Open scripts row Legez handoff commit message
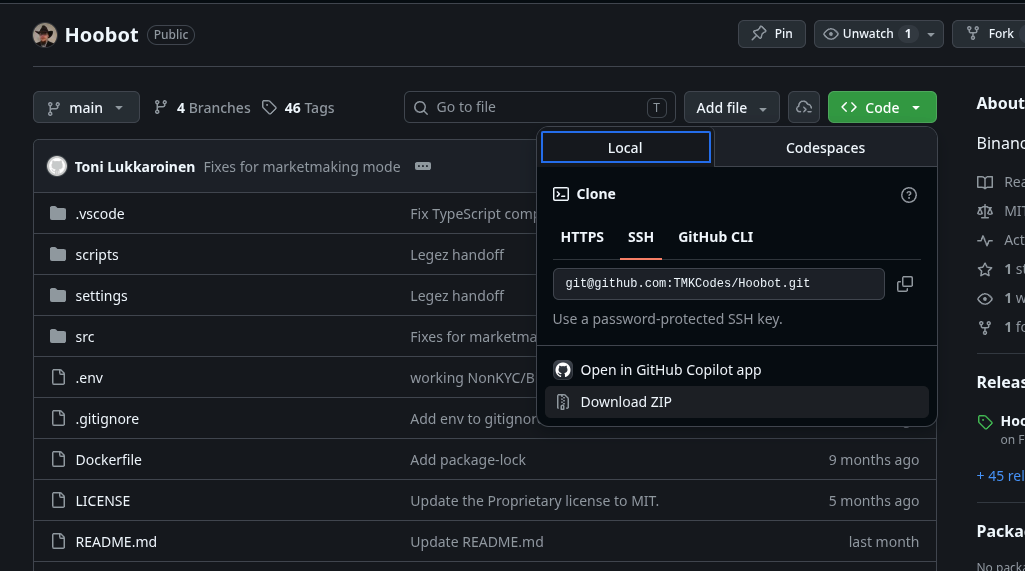Image resolution: width=1025 pixels, height=571 pixels. (x=457, y=255)
